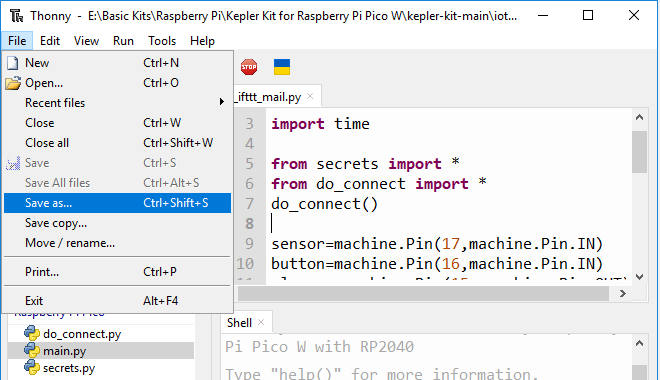Choose Open... from the File menu

(117, 83)
